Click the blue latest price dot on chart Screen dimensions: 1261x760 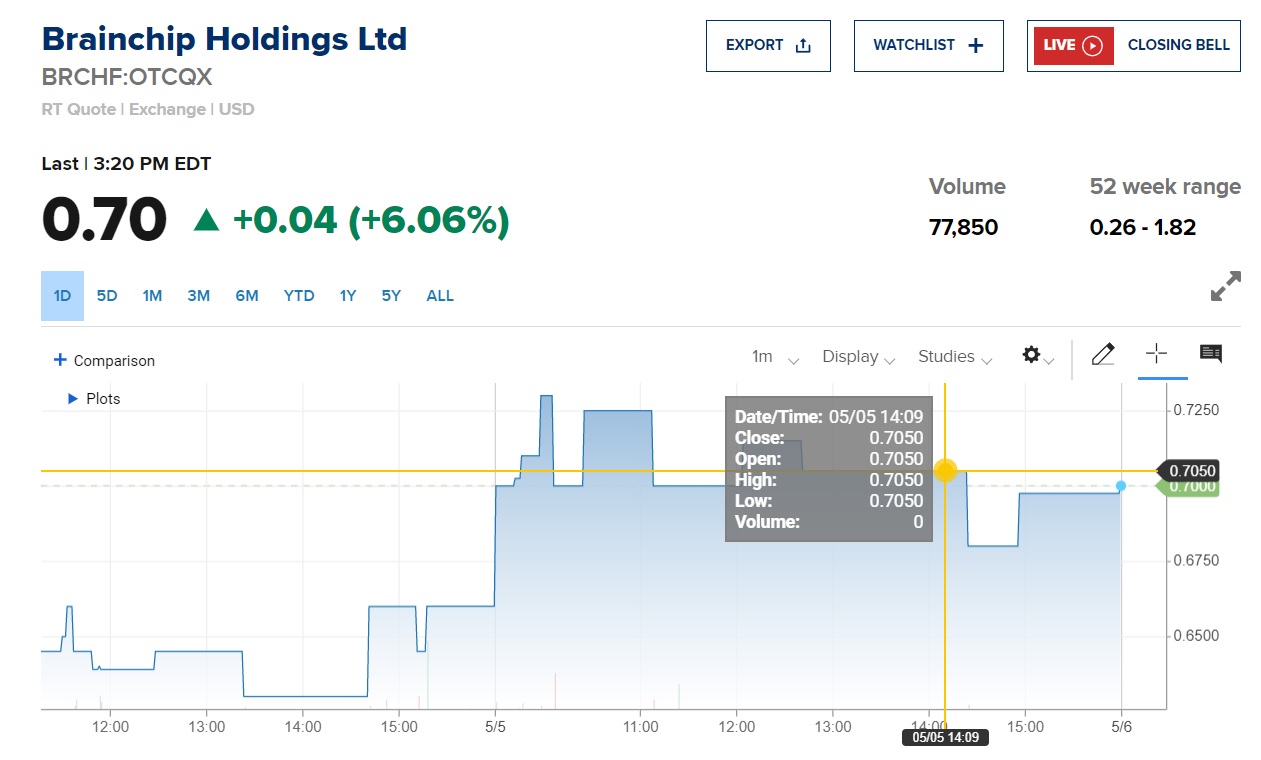pyautogui.click(x=1121, y=486)
